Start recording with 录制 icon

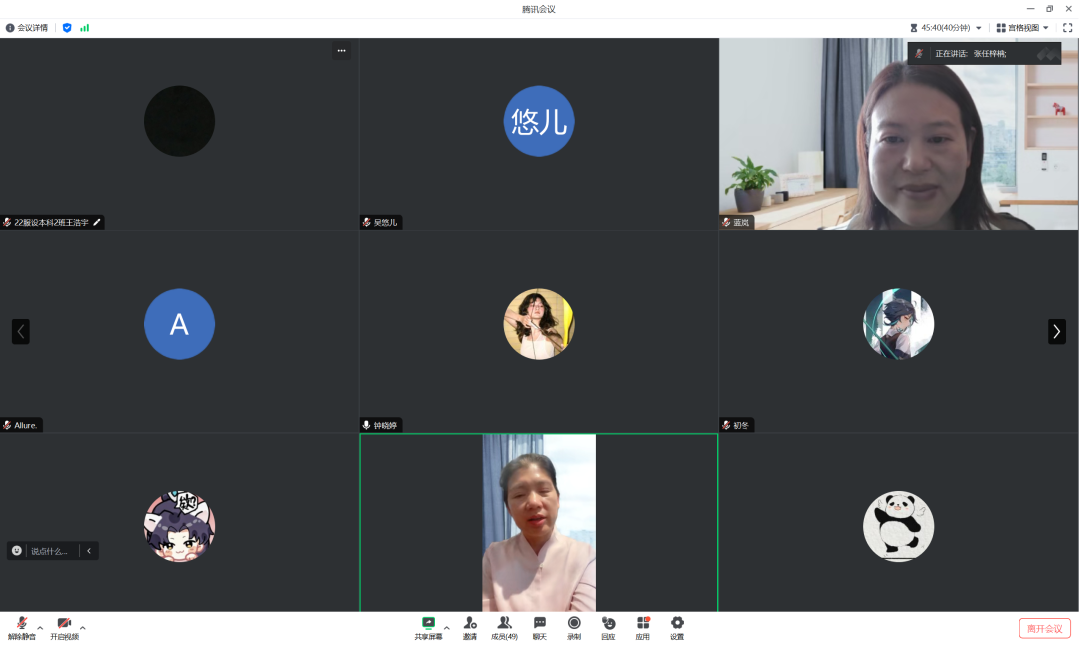(x=574, y=627)
